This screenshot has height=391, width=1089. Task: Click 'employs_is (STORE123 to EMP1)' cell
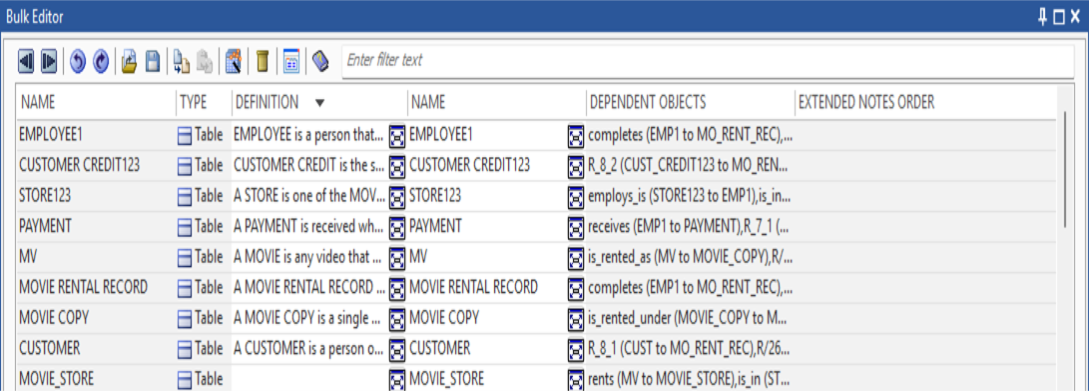point(690,197)
